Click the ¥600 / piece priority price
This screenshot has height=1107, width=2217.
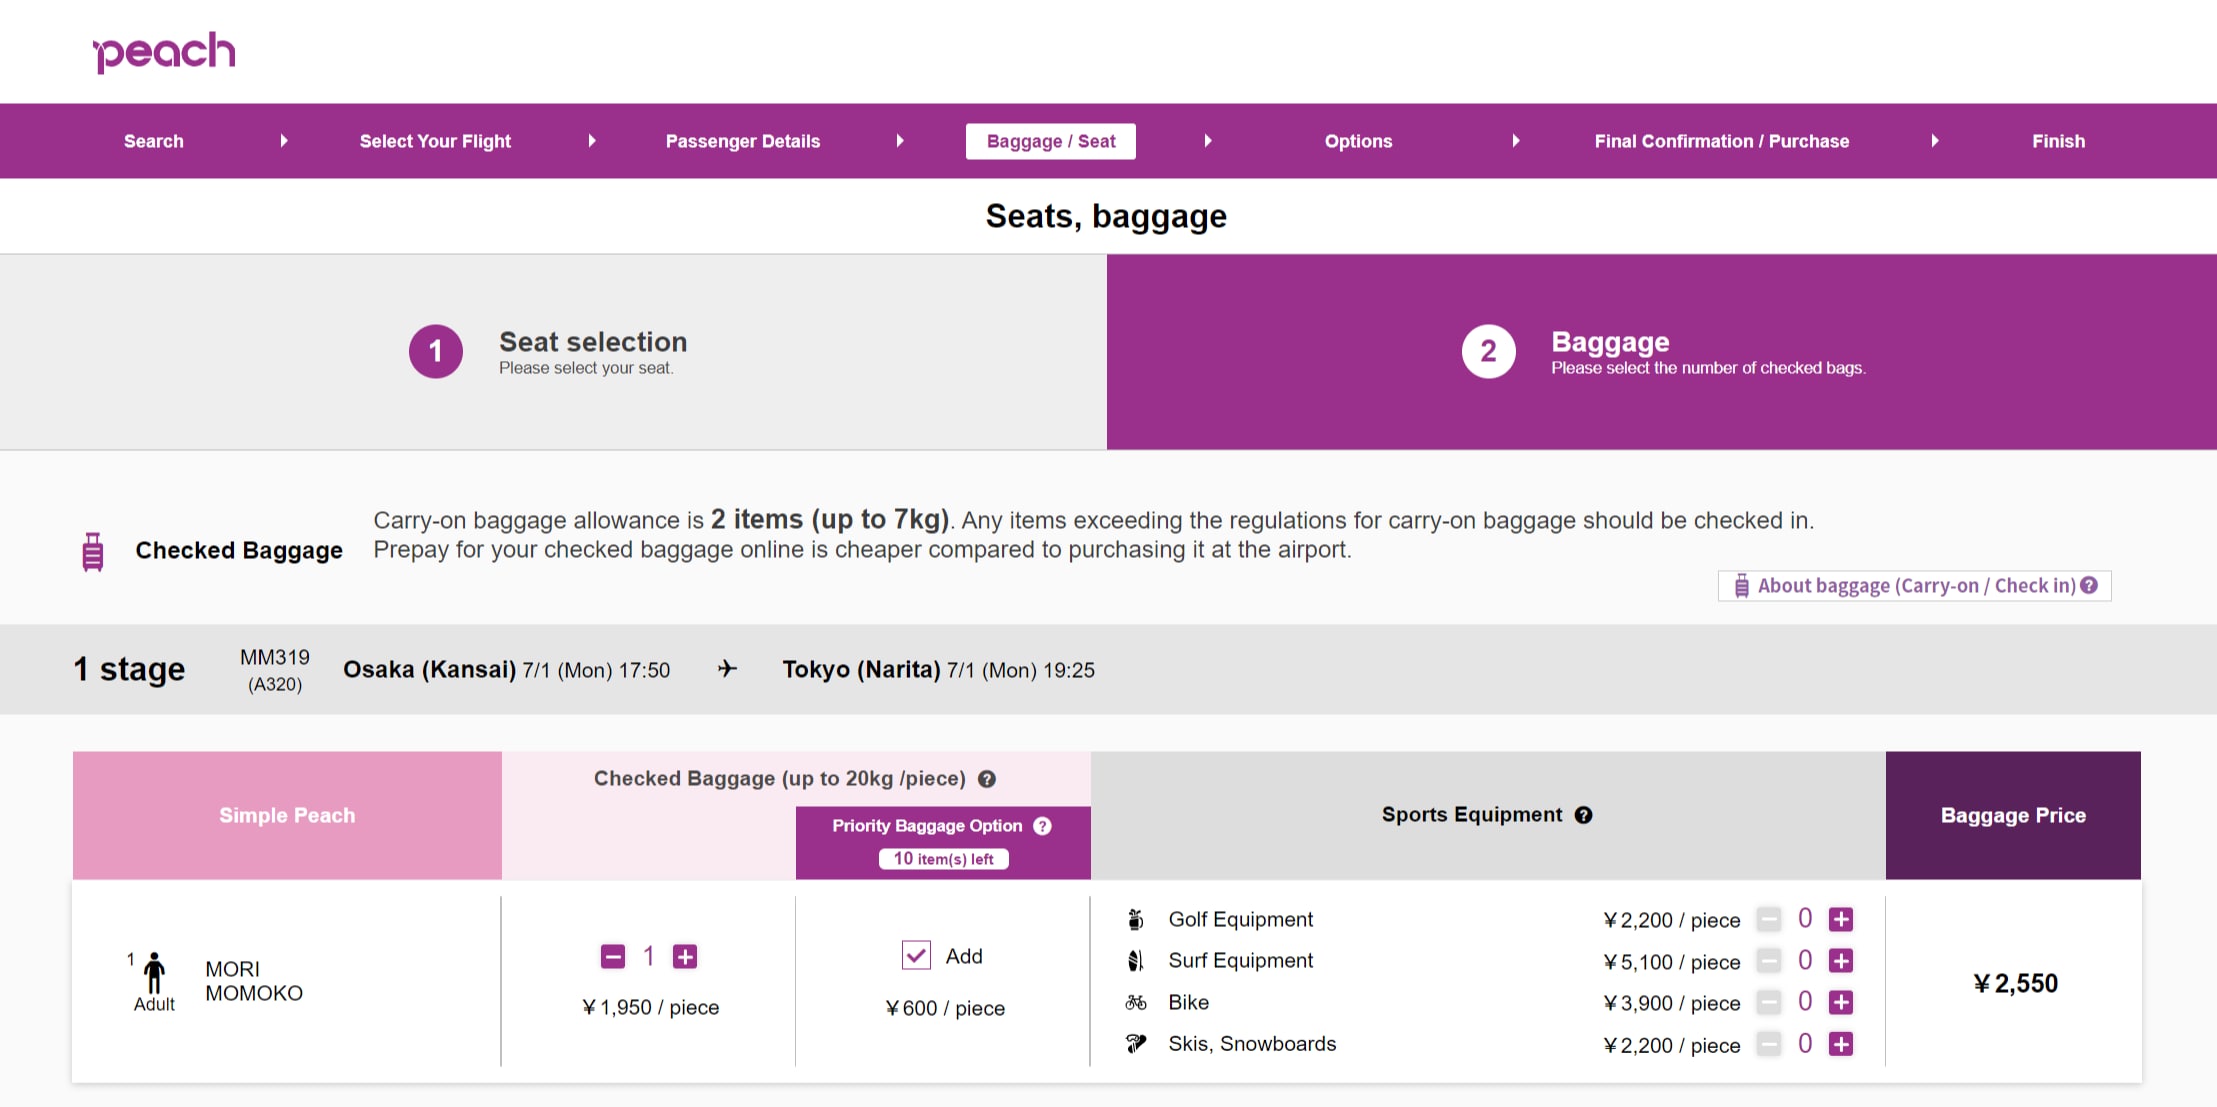[945, 1008]
